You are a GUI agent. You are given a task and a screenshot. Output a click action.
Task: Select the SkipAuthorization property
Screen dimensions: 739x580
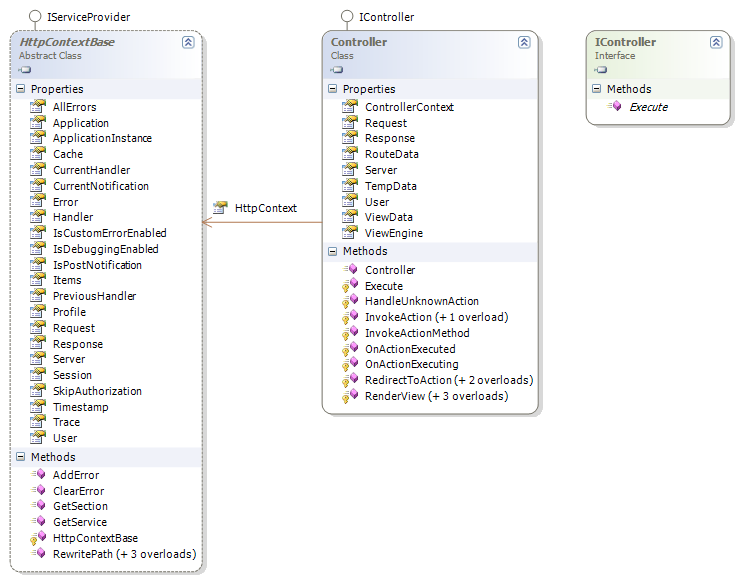tap(97, 391)
